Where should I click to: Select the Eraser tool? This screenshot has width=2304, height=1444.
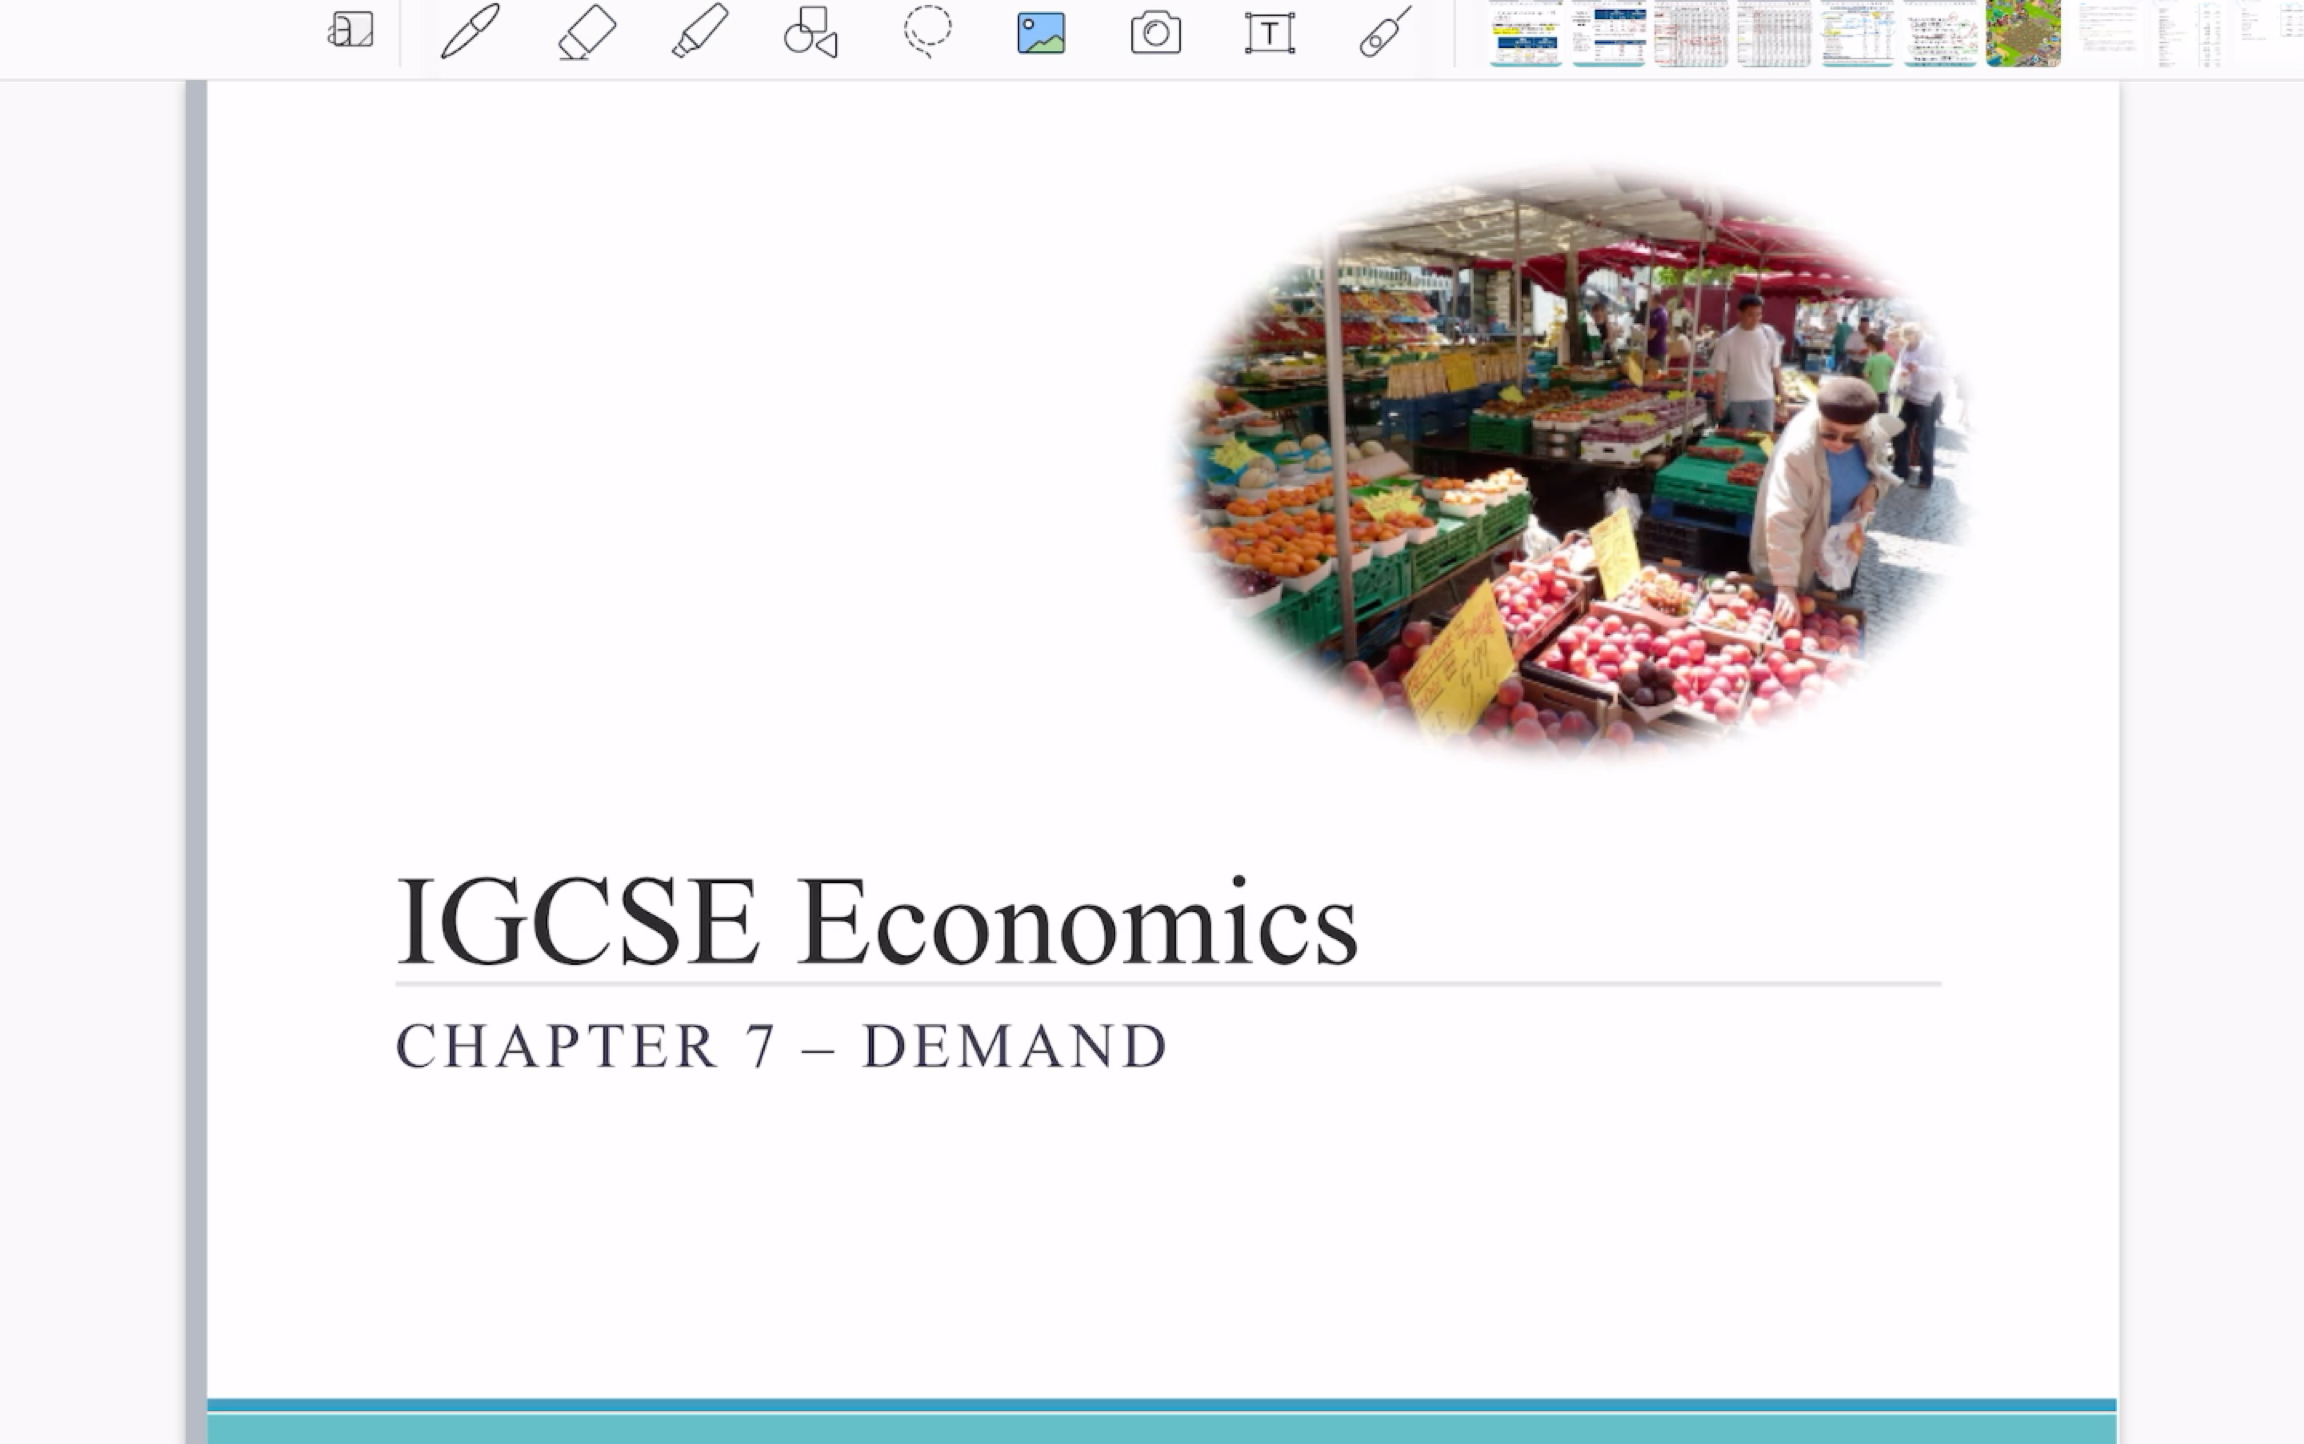[x=585, y=32]
